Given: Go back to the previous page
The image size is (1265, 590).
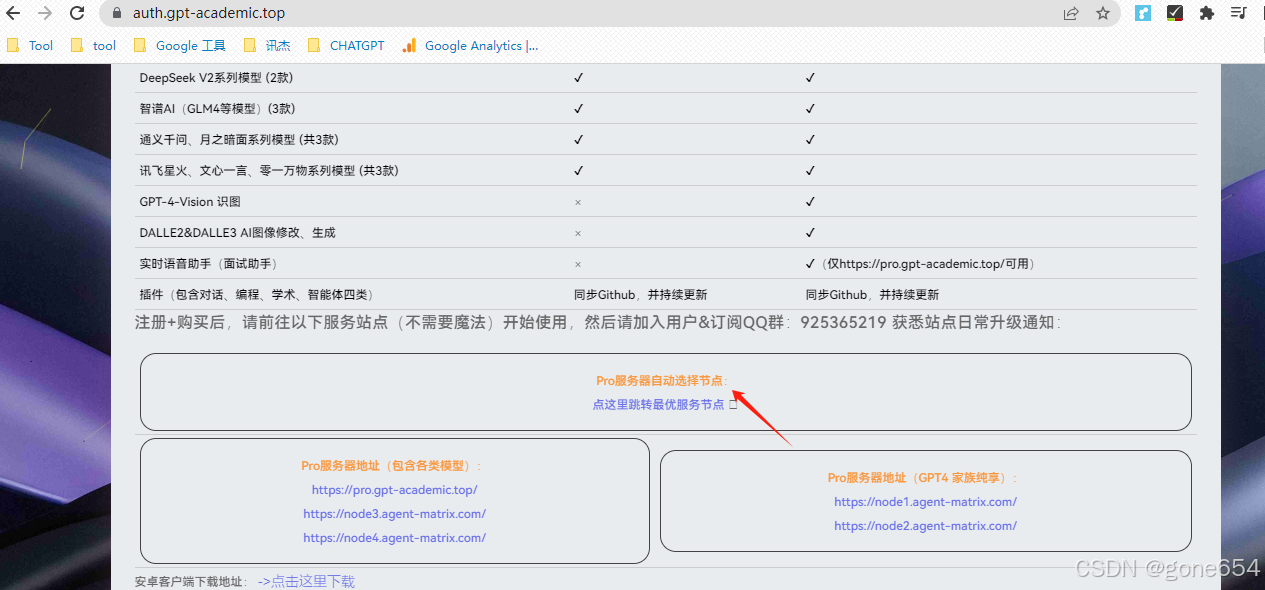Looking at the screenshot, I should click(x=14, y=13).
